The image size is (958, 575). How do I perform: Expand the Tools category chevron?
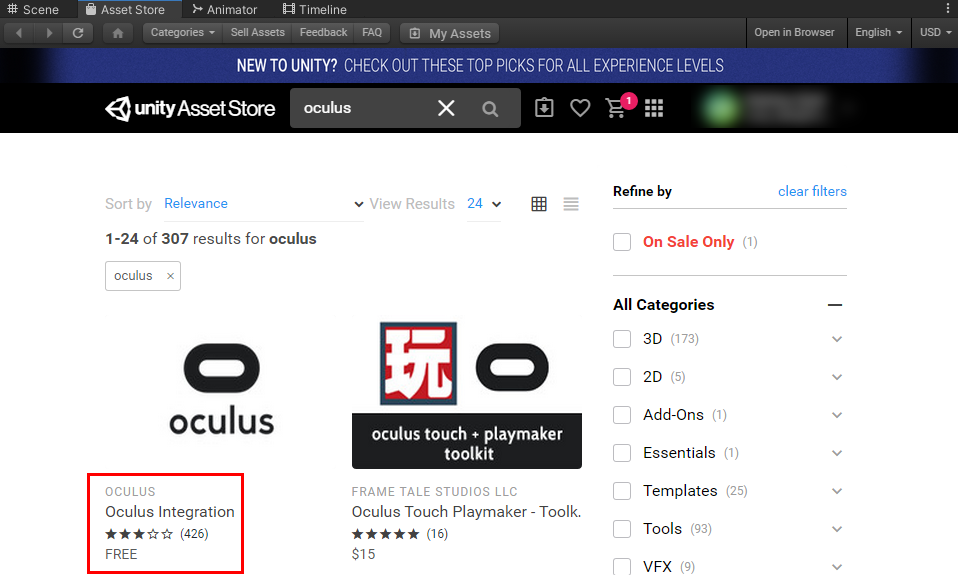[x=837, y=529]
